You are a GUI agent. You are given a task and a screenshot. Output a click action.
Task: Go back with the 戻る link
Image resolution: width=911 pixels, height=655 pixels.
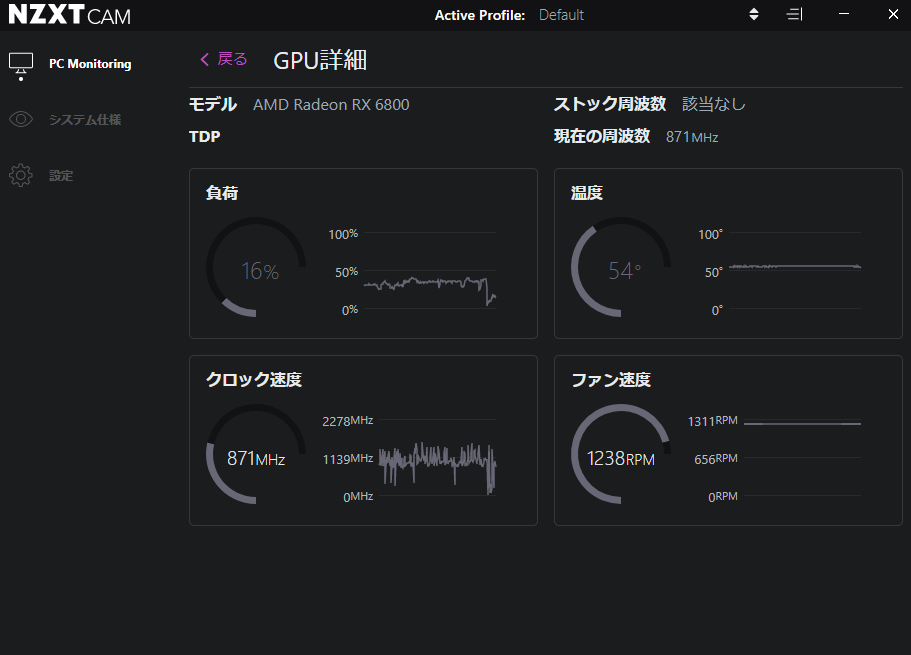coord(232,59)
